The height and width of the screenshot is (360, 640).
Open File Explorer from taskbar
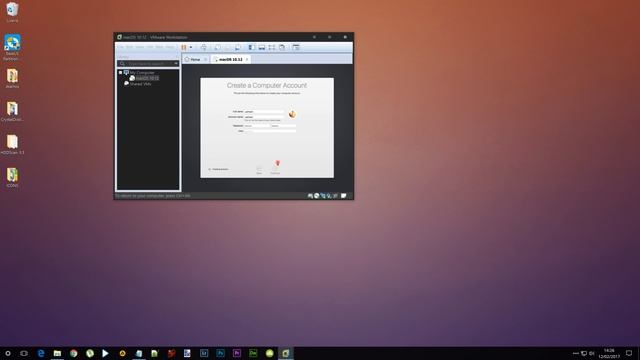click(x=57, y=353)
